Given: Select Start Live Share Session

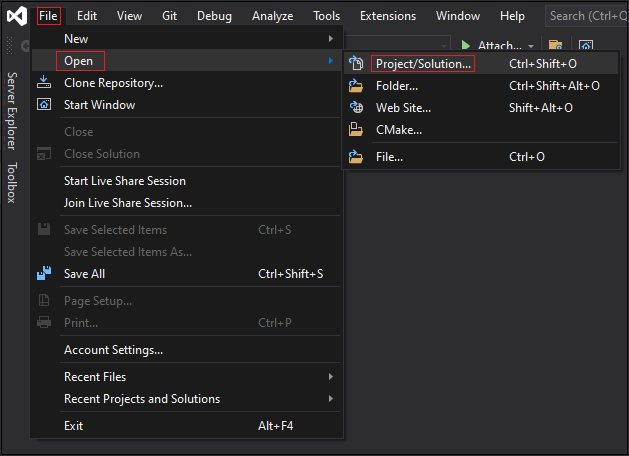Looking at the screenshot, I should pos(187,180).
